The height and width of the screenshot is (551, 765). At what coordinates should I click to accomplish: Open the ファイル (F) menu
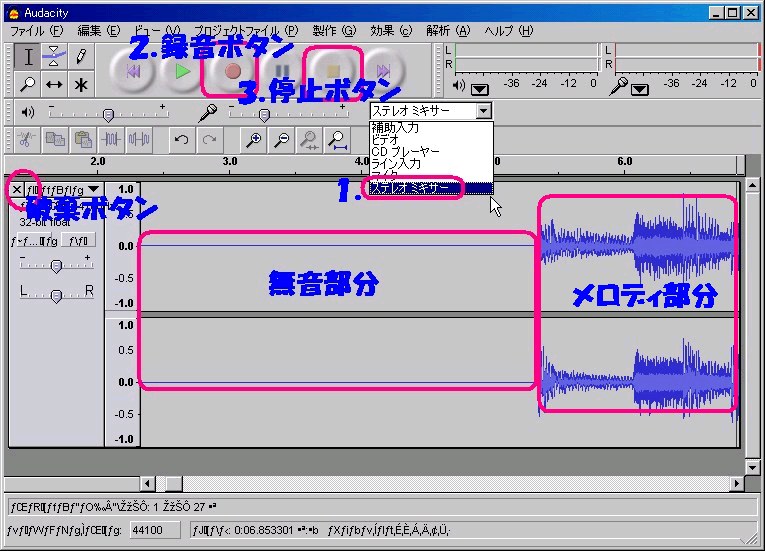click(37, 31)
